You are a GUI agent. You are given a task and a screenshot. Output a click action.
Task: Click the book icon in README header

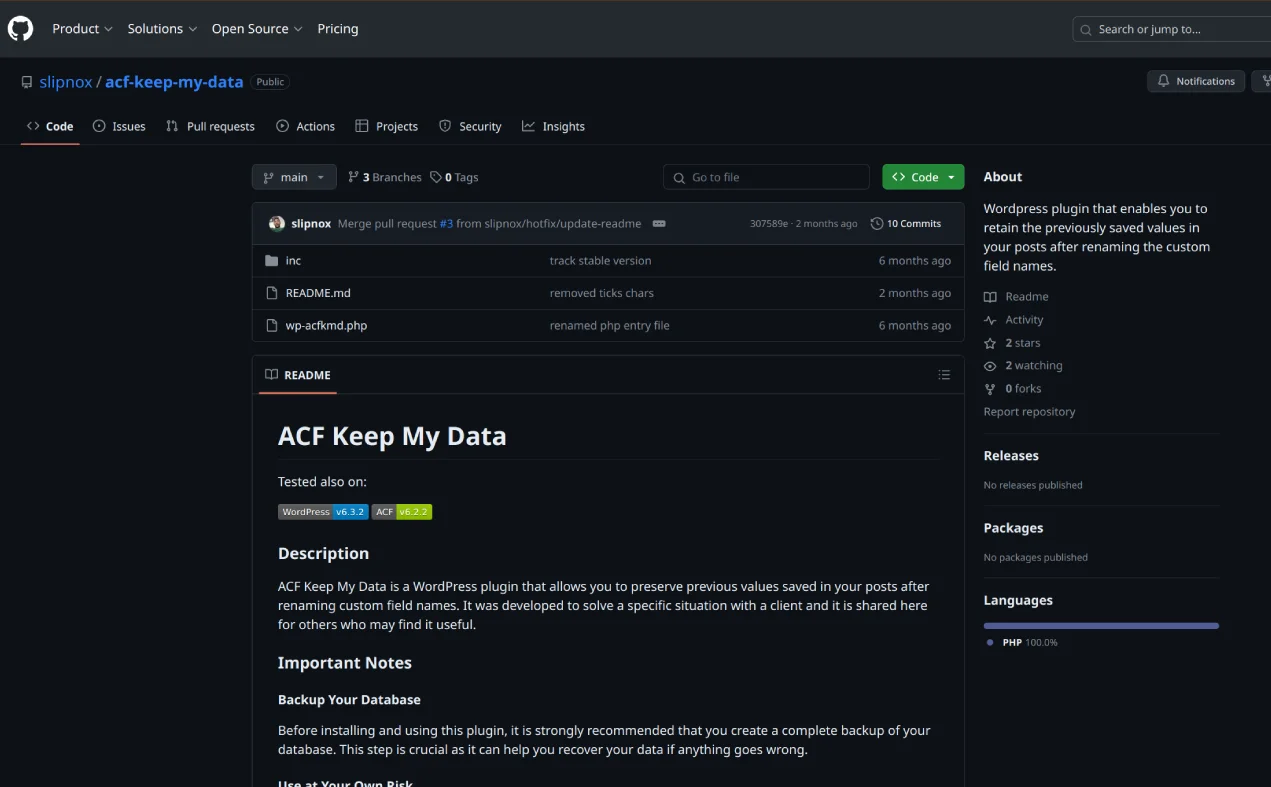pos(271,375)
